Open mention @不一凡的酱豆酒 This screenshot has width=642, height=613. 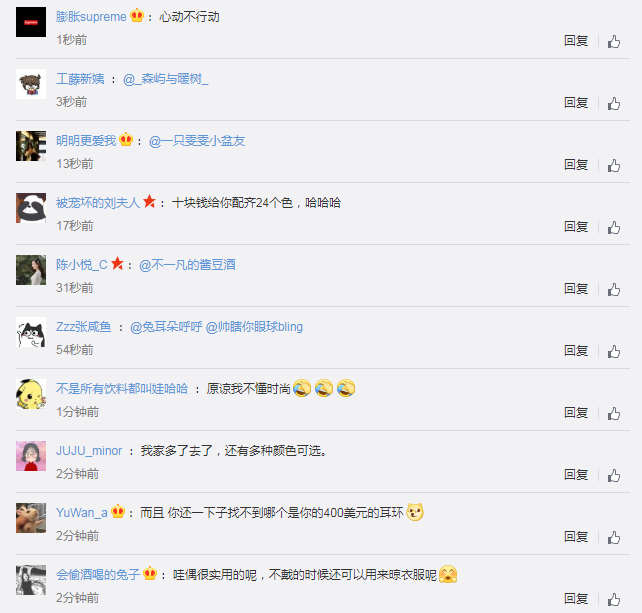click(x=187, y=265)
